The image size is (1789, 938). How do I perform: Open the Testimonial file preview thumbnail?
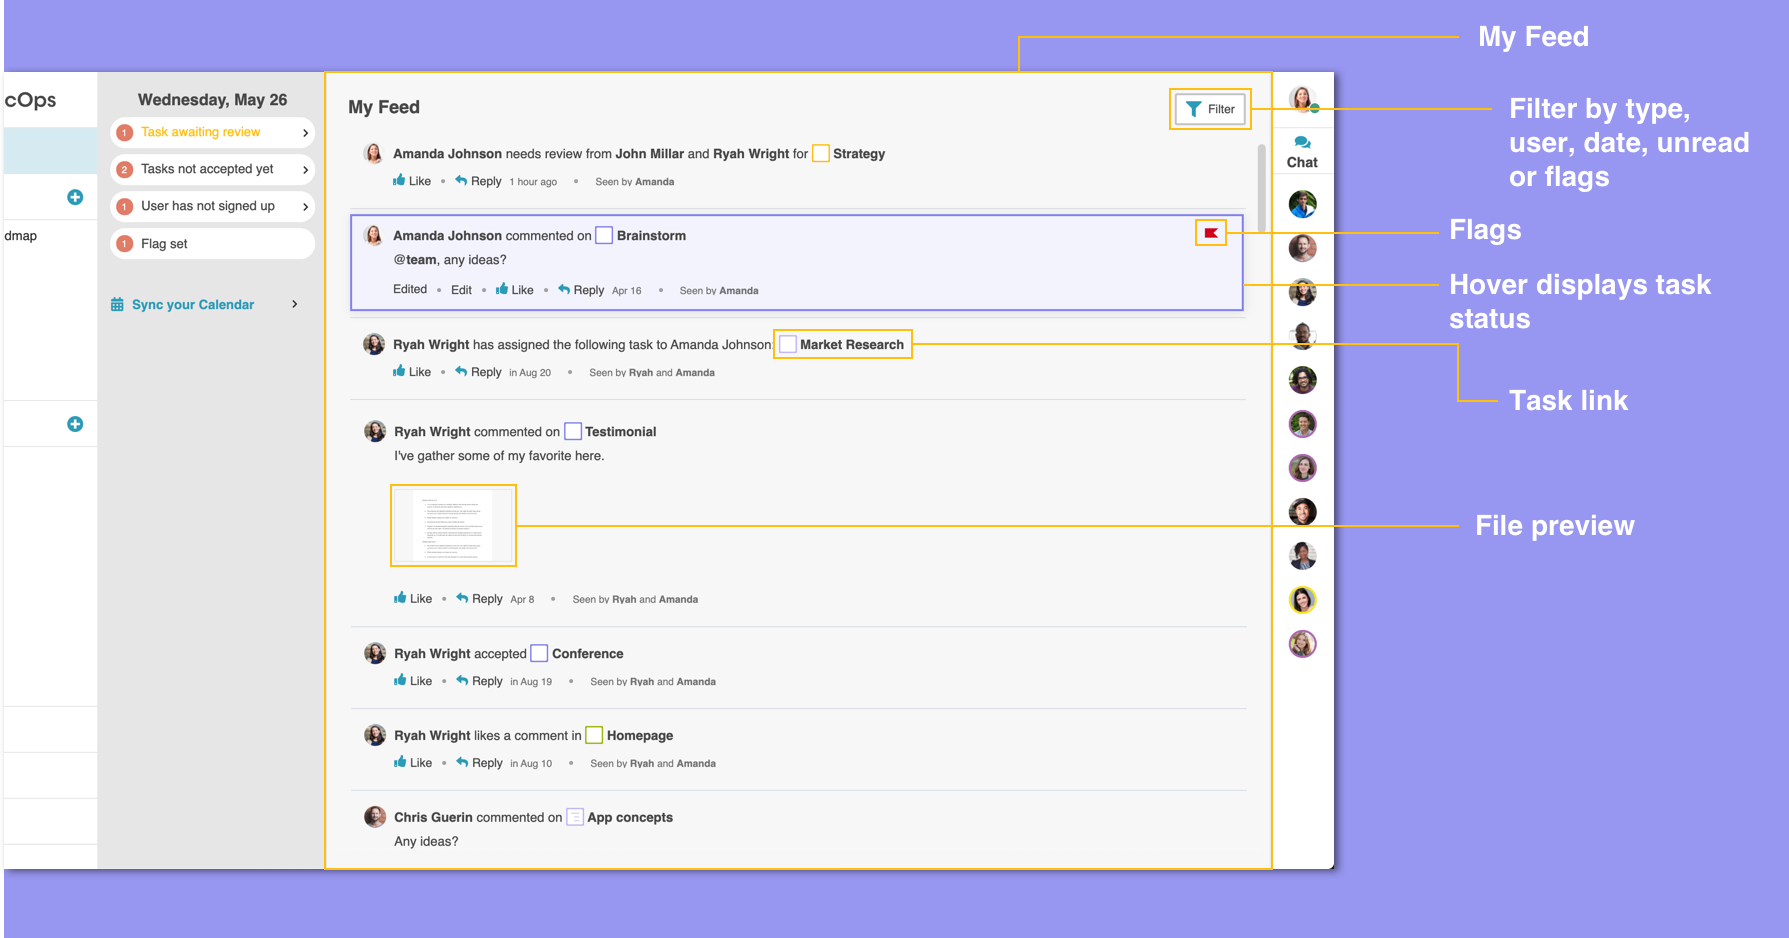coord(453,526)
